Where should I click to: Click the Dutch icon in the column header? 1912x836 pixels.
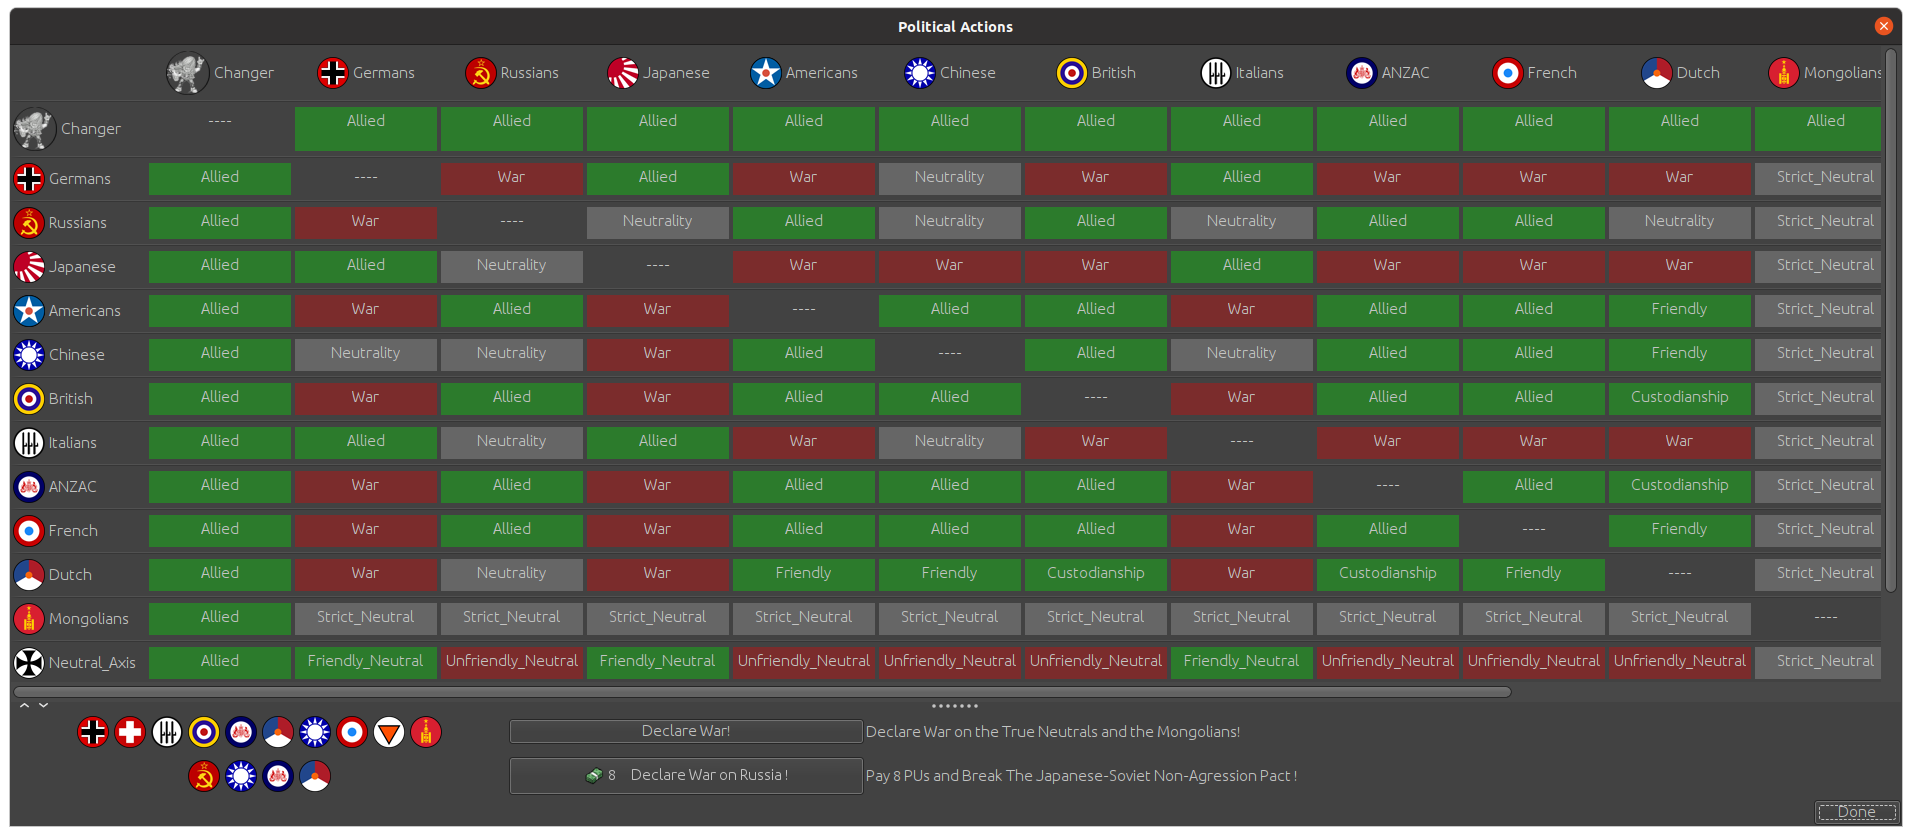(1657, 73)
